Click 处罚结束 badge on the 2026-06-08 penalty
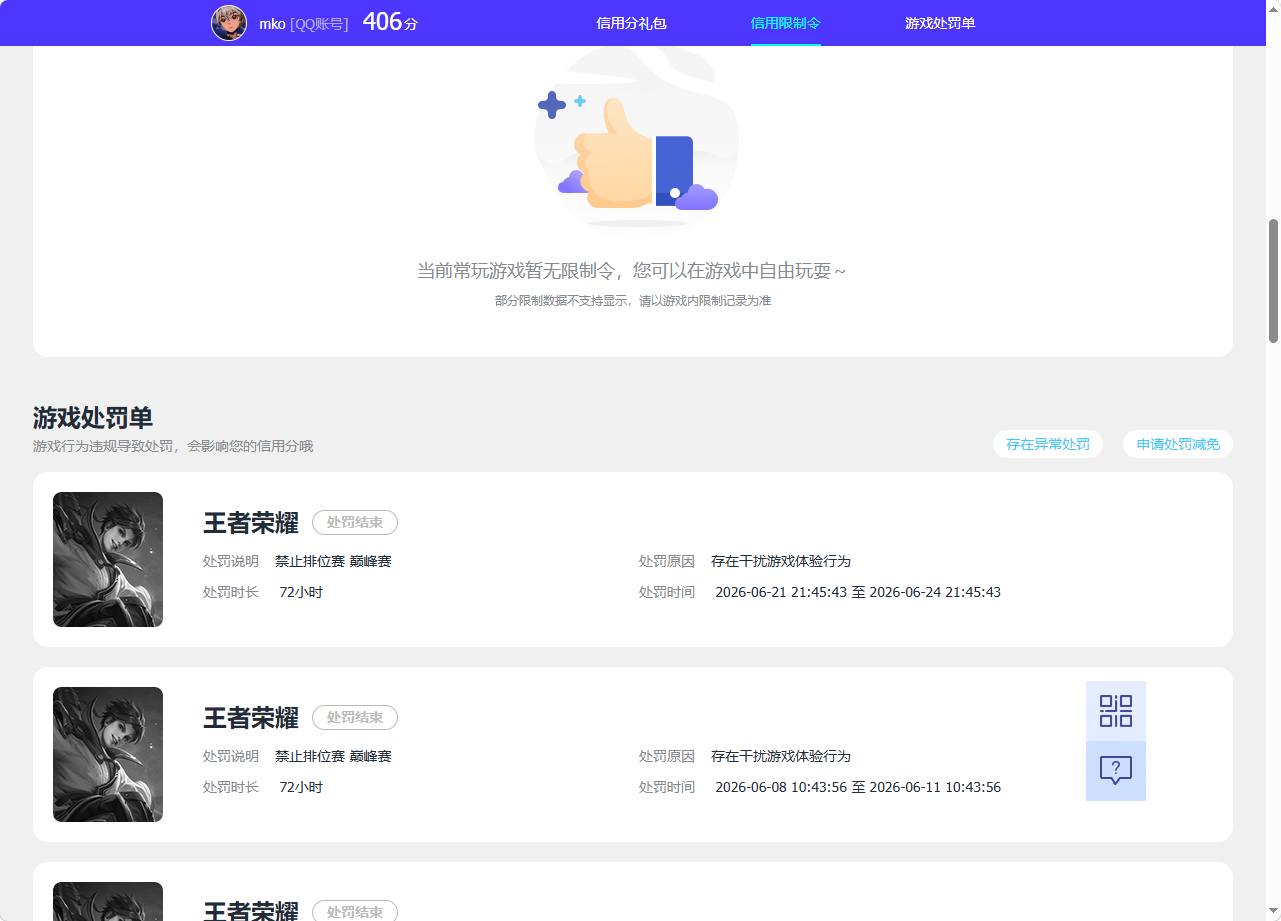The image size is (1281, 921). pyautogui.click(x=355, y=717)
